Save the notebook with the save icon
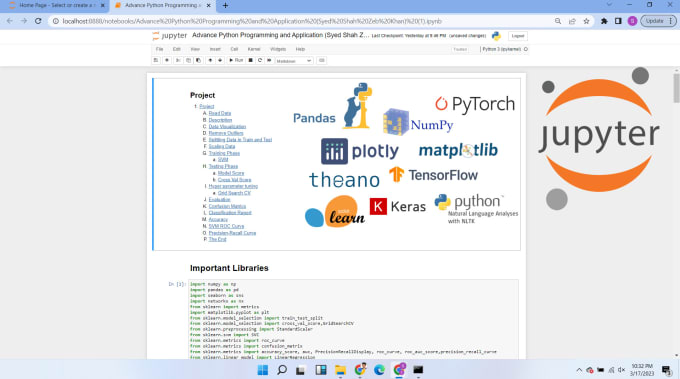Image resolution: width=680 pixels, height=379 pixels. tap(156, 61)
